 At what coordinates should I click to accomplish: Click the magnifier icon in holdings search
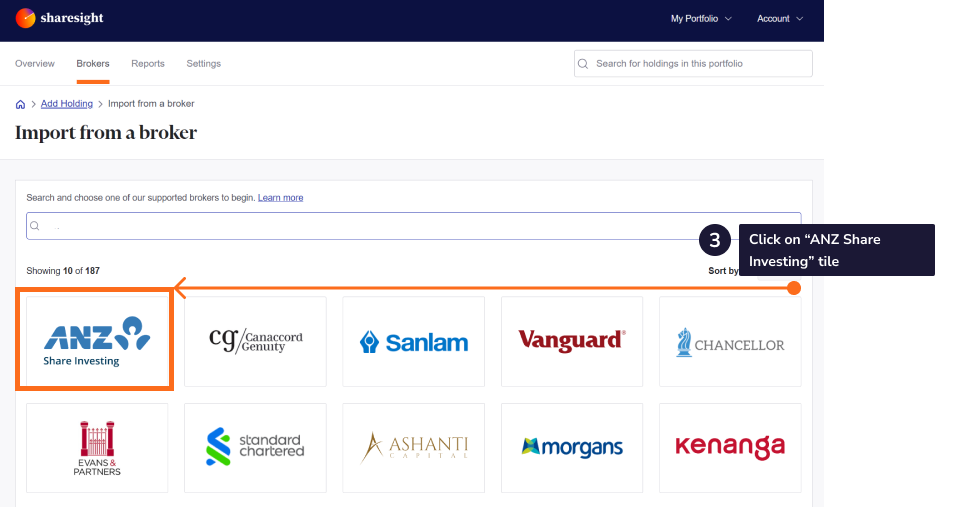(x=583, y=64)
